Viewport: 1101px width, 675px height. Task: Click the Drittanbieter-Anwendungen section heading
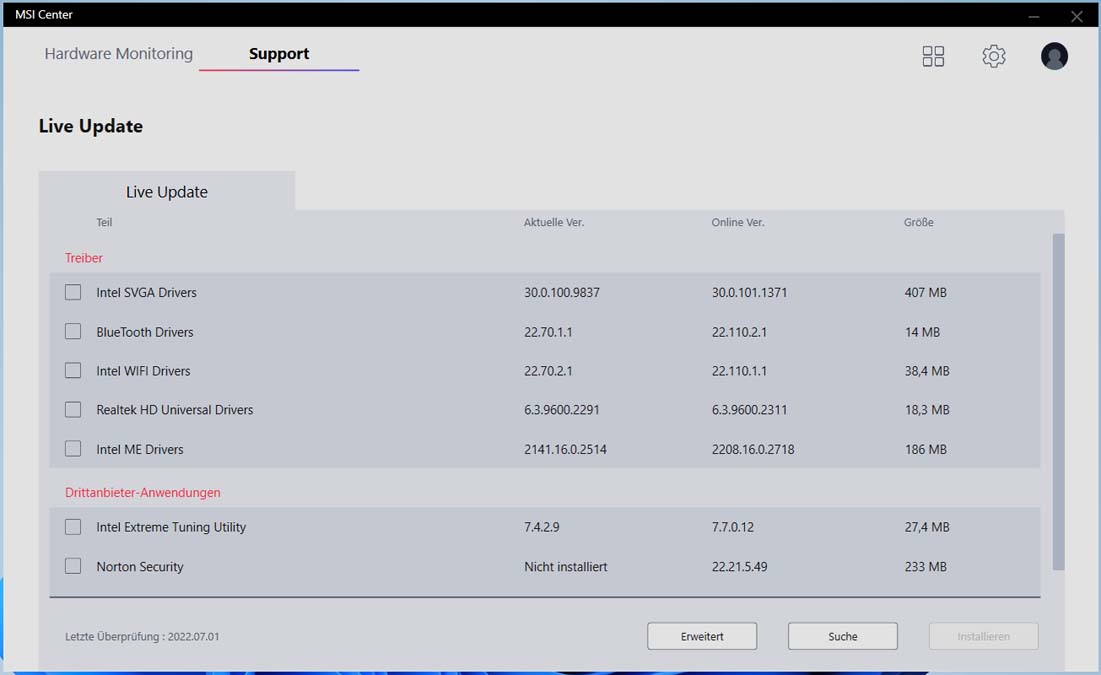pyautogui.click(x=143, y=492)
